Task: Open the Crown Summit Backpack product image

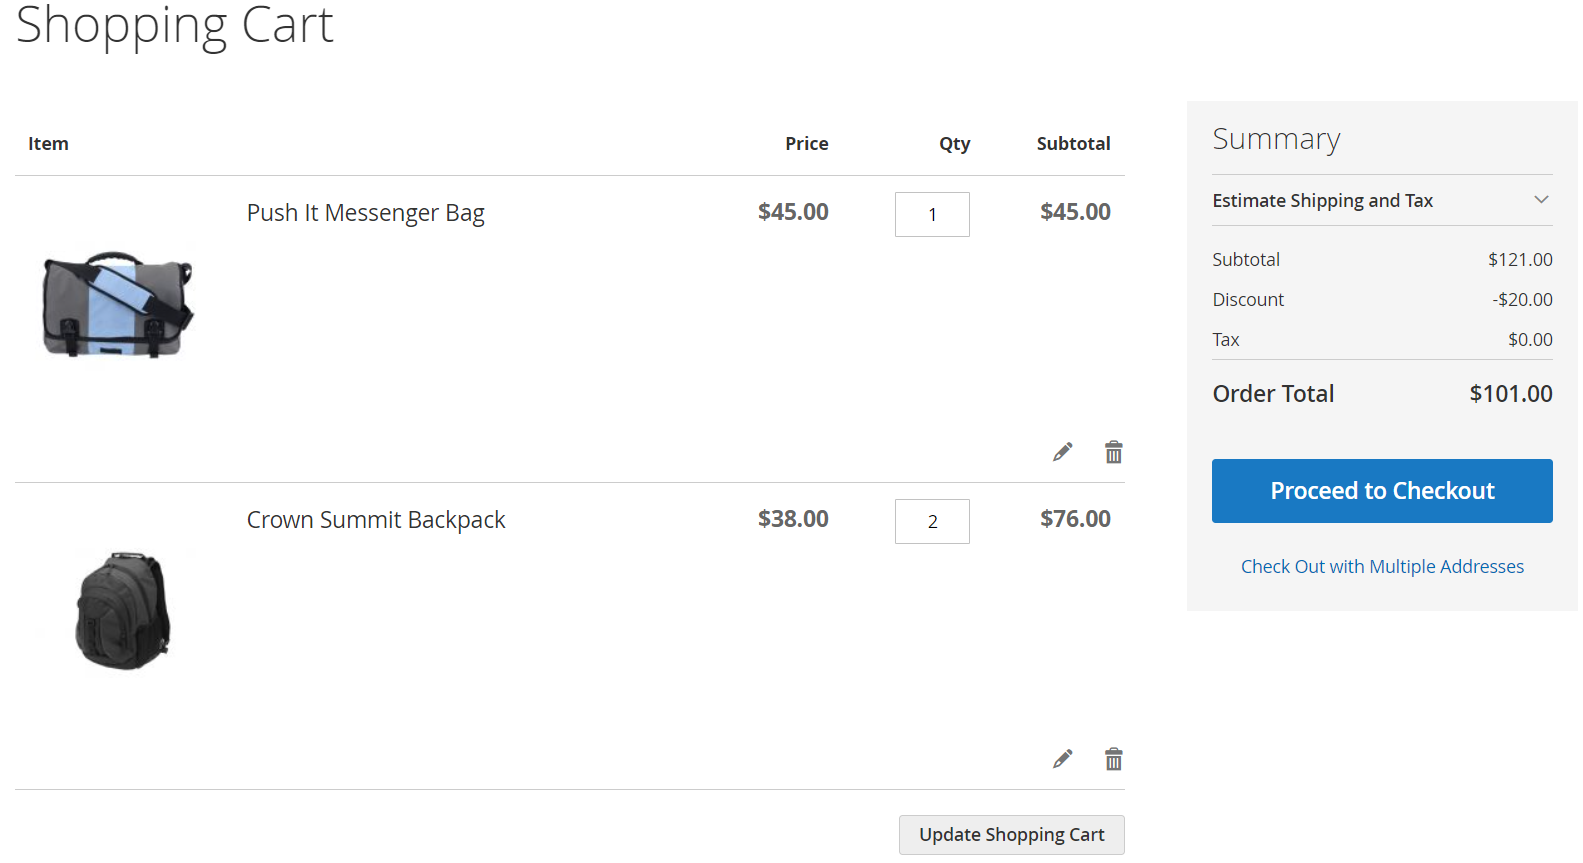Action: click(x=123, y=611)
